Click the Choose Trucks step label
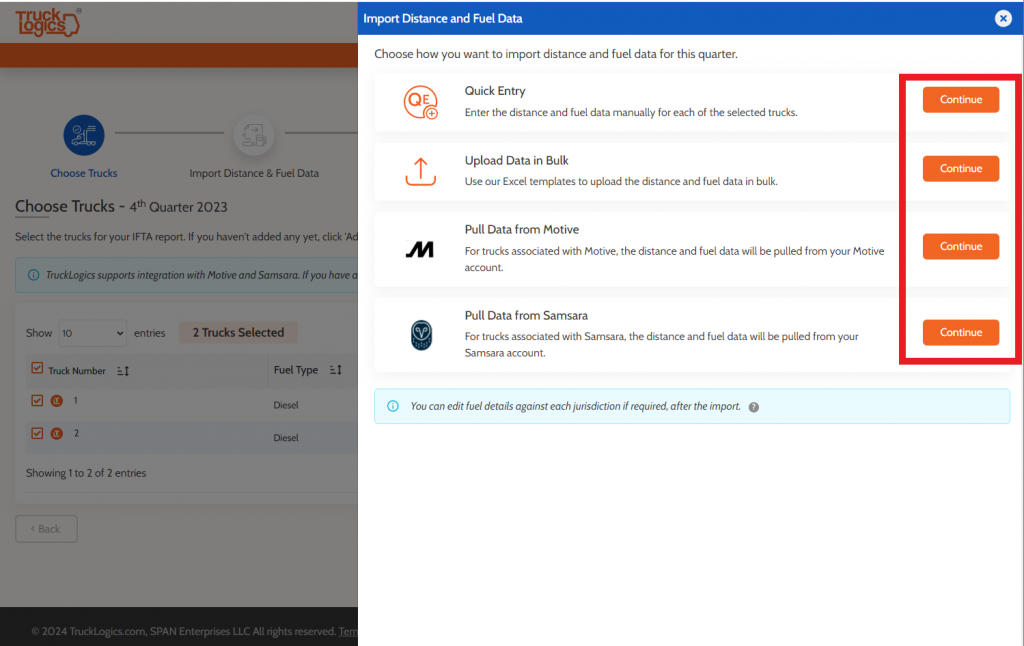Viewport: 1024px width, 646px height. (x=84, y=173)
